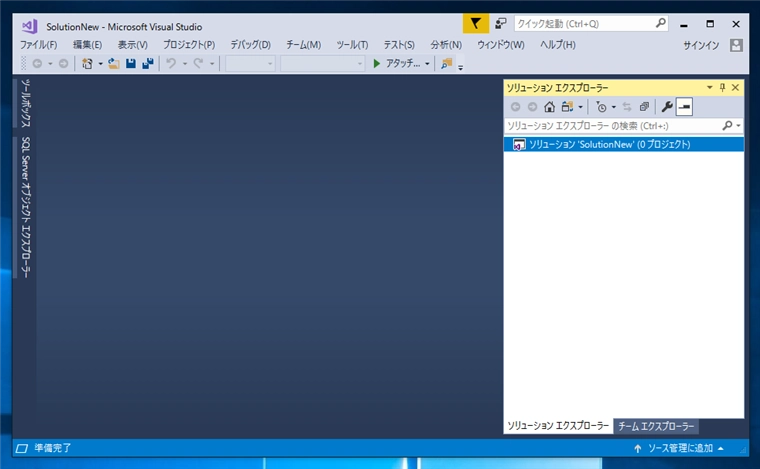Screen dimensions: 760x469
Task: Click the yellow notifications filter flag icon
Action: point(475,23)
